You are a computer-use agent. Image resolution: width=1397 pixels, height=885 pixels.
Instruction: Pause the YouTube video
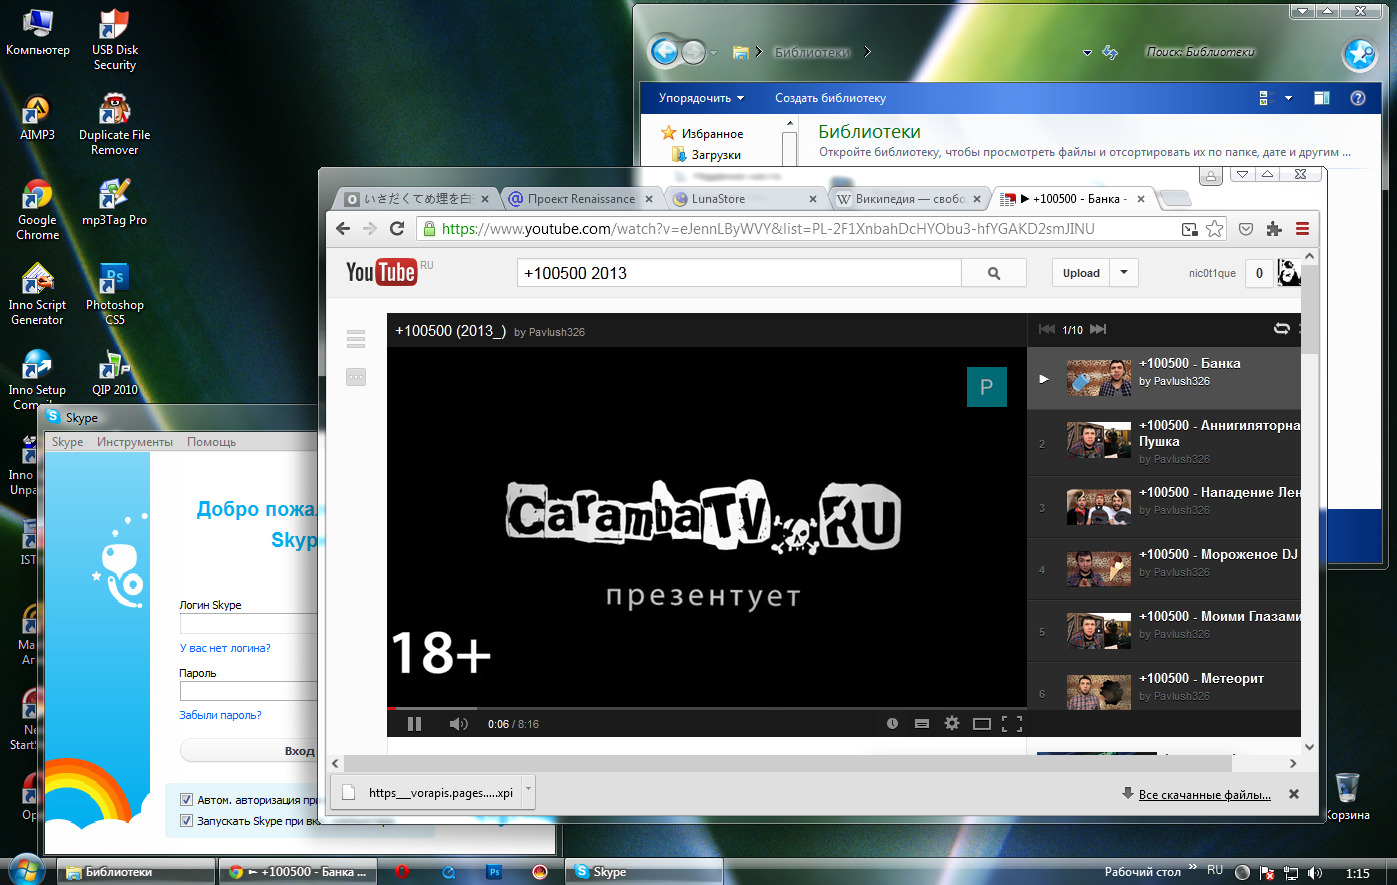[x=415, y=724]
